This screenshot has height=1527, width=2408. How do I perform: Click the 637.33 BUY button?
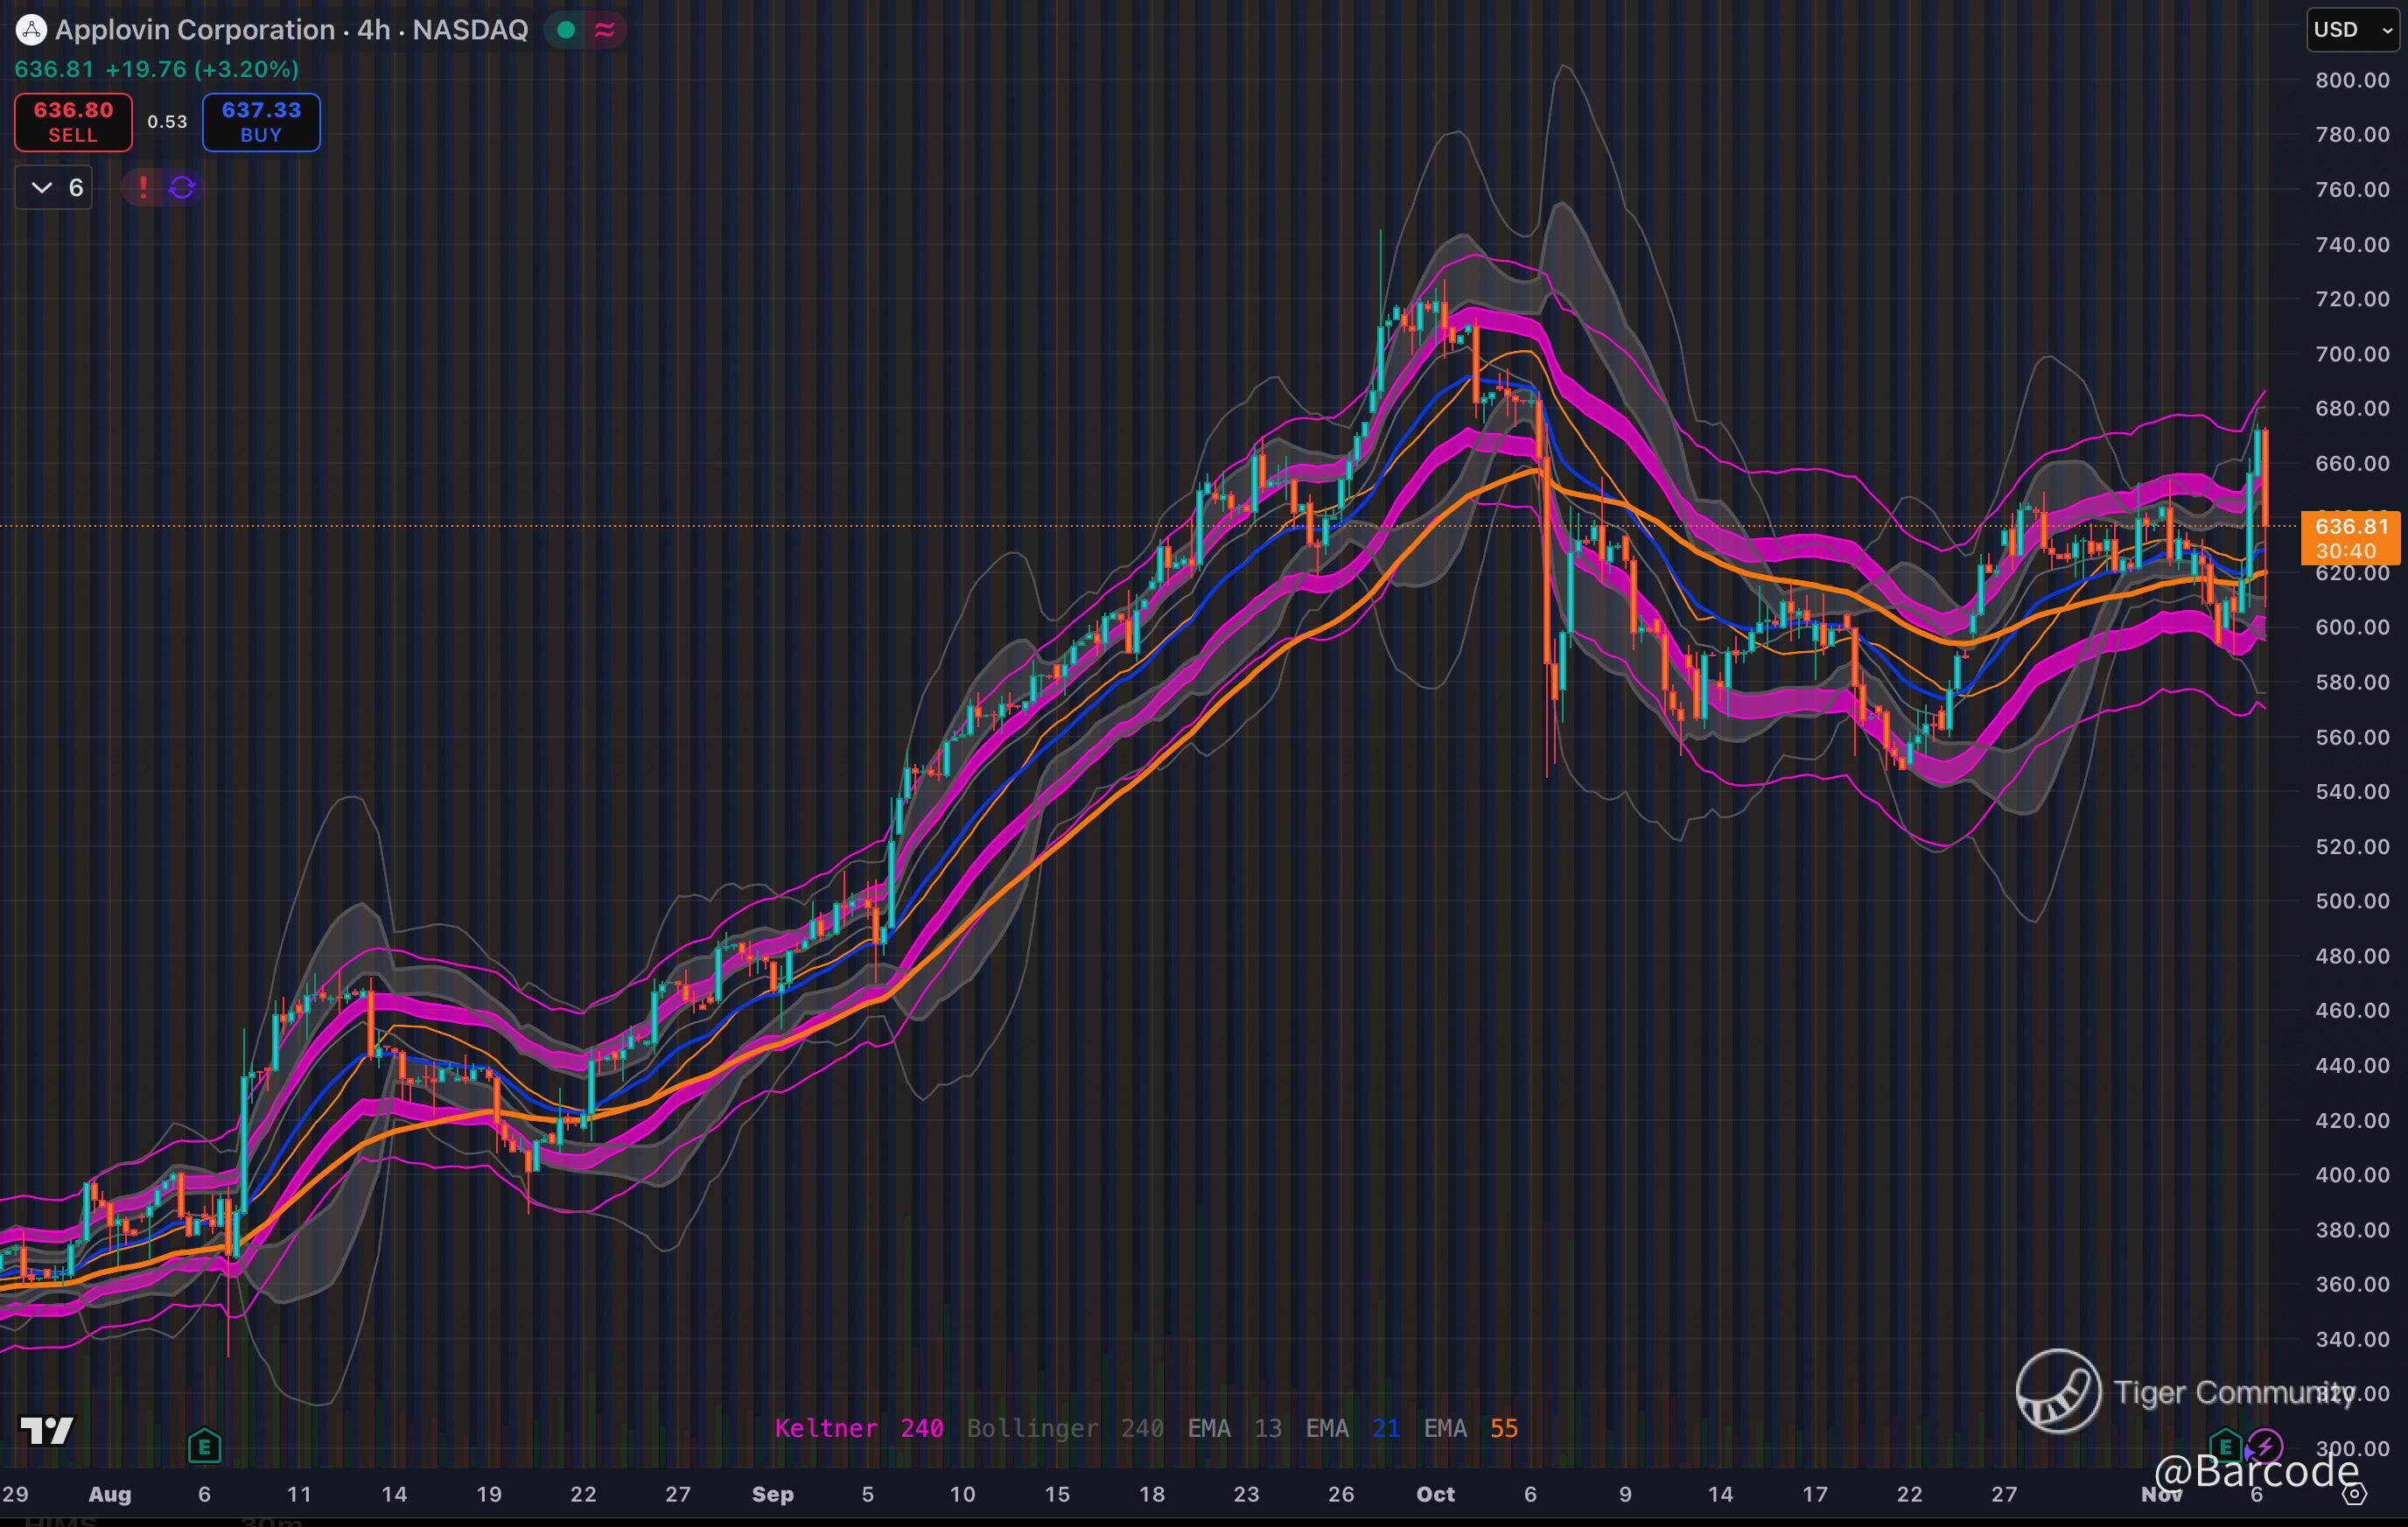coord(261,122)
